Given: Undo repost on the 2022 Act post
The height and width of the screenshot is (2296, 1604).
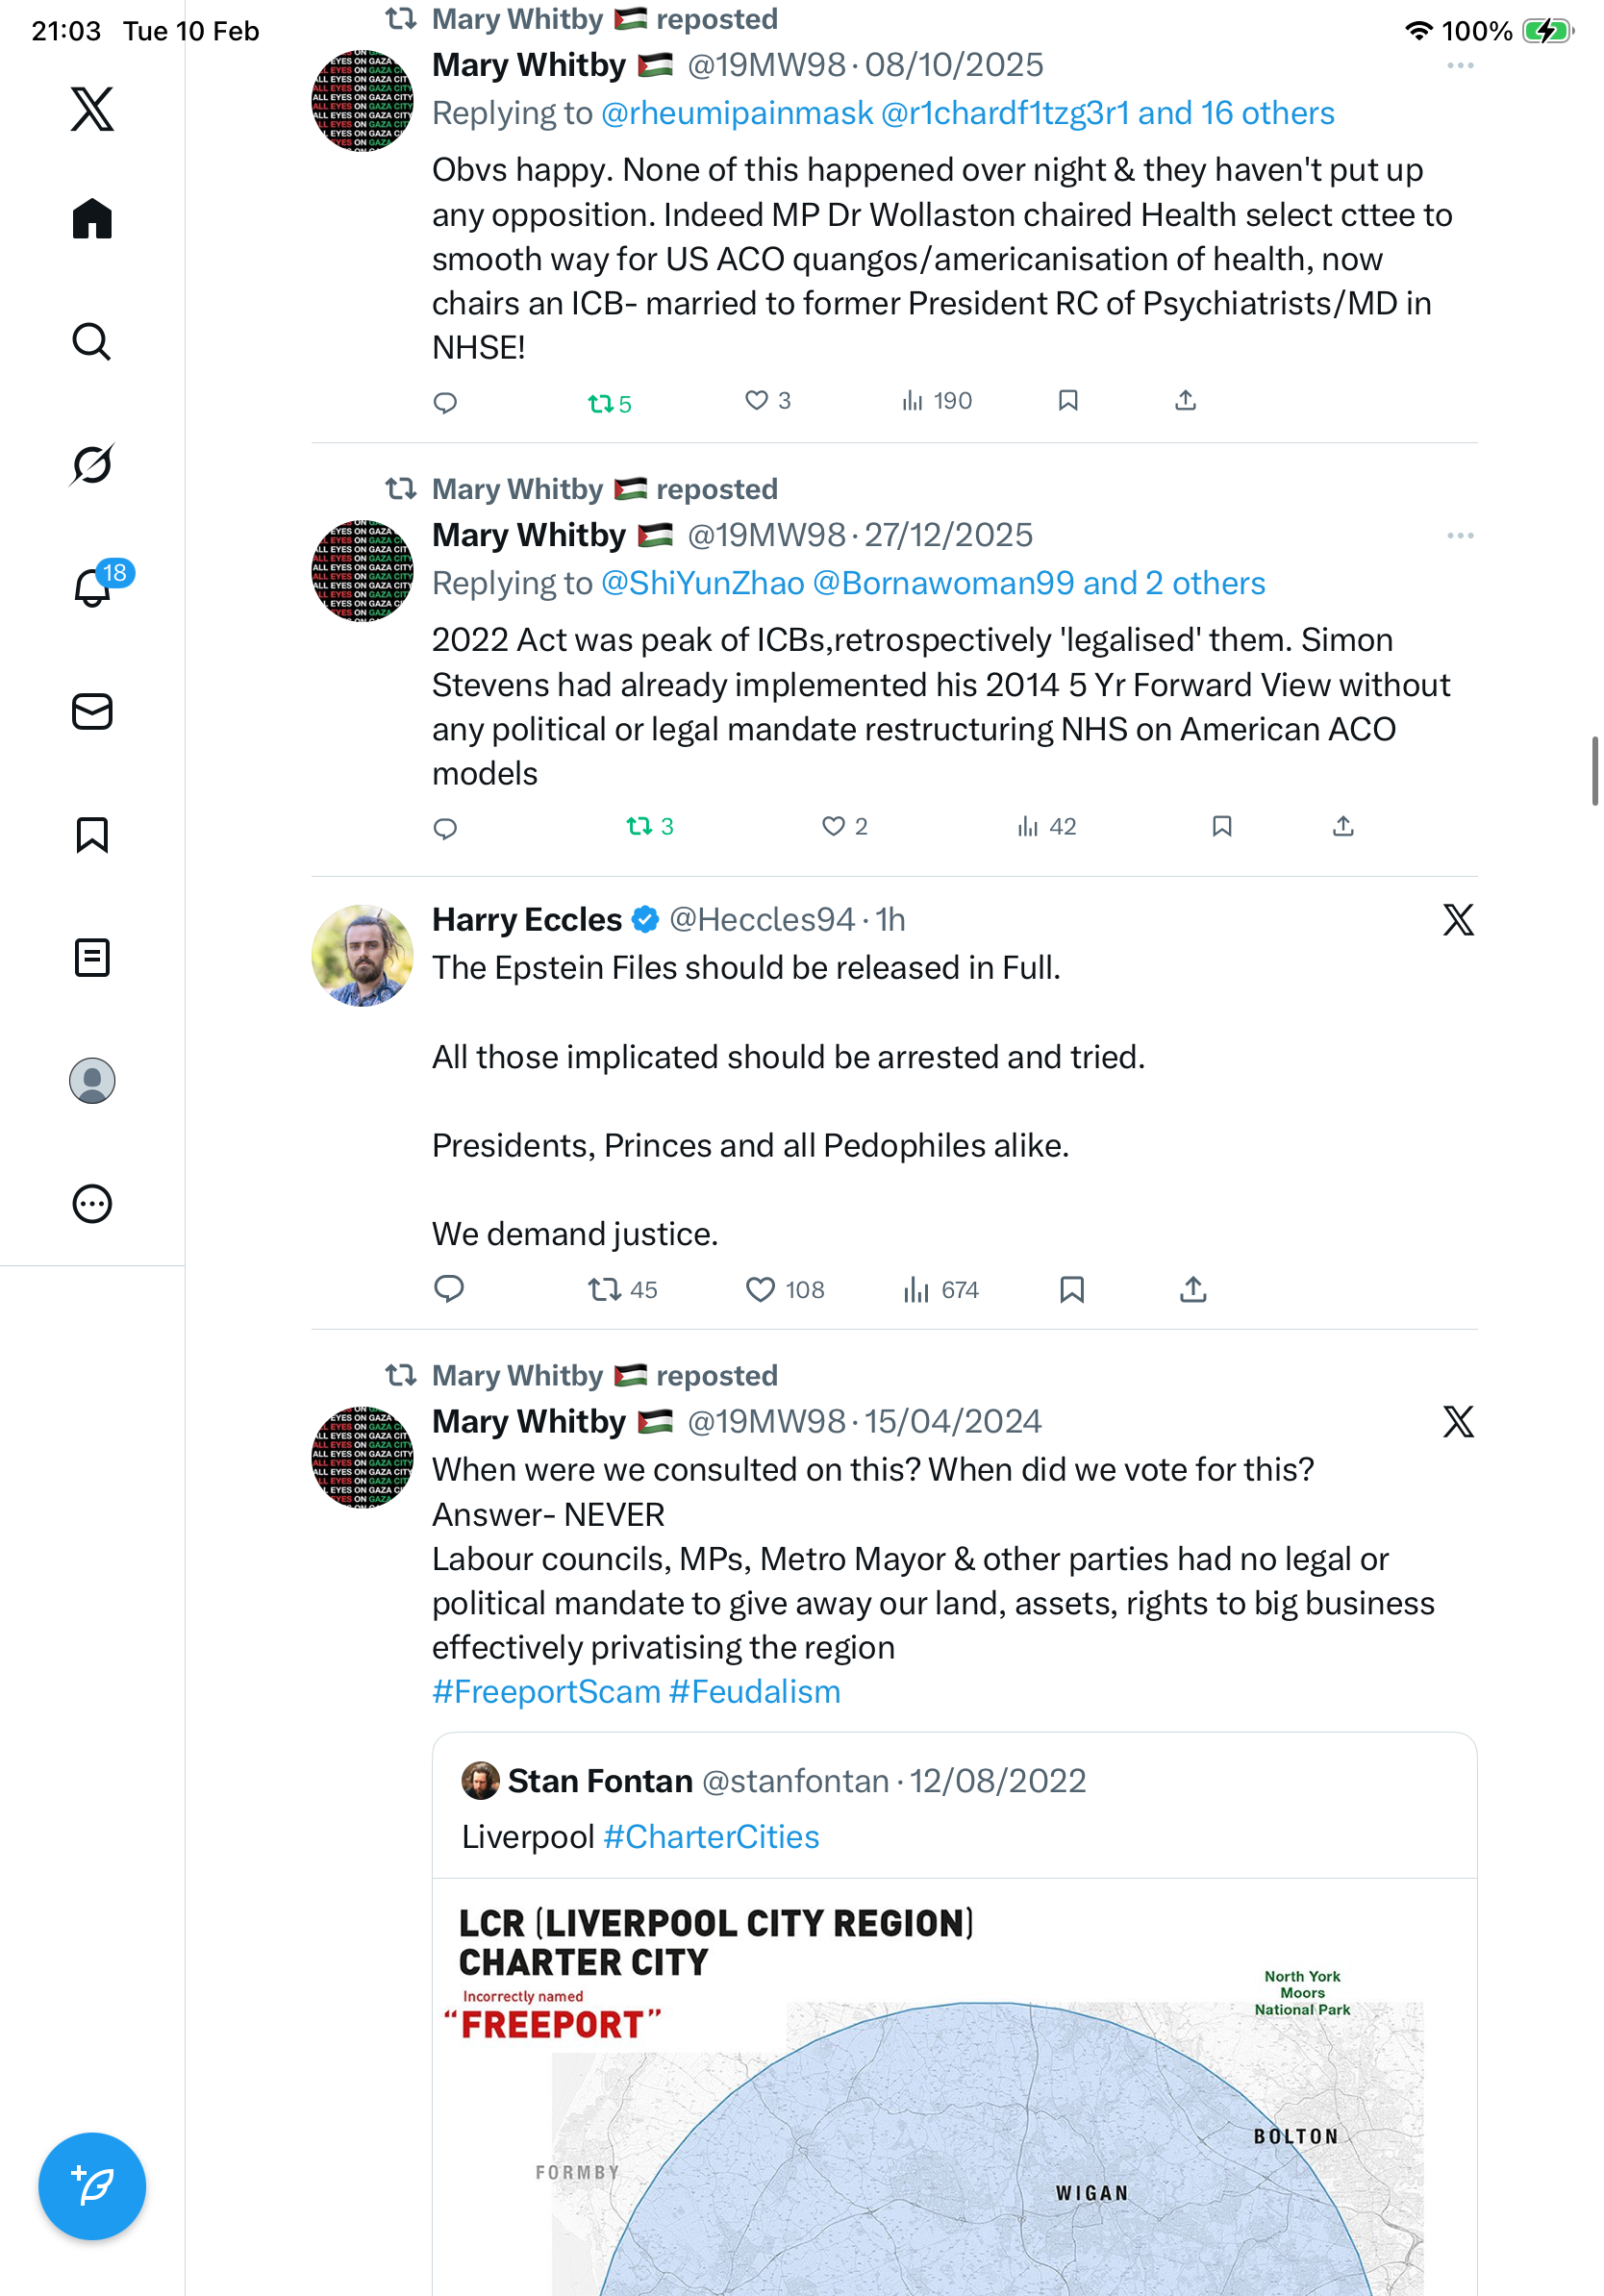Looking at the screenshot, I should click(639, 827).
